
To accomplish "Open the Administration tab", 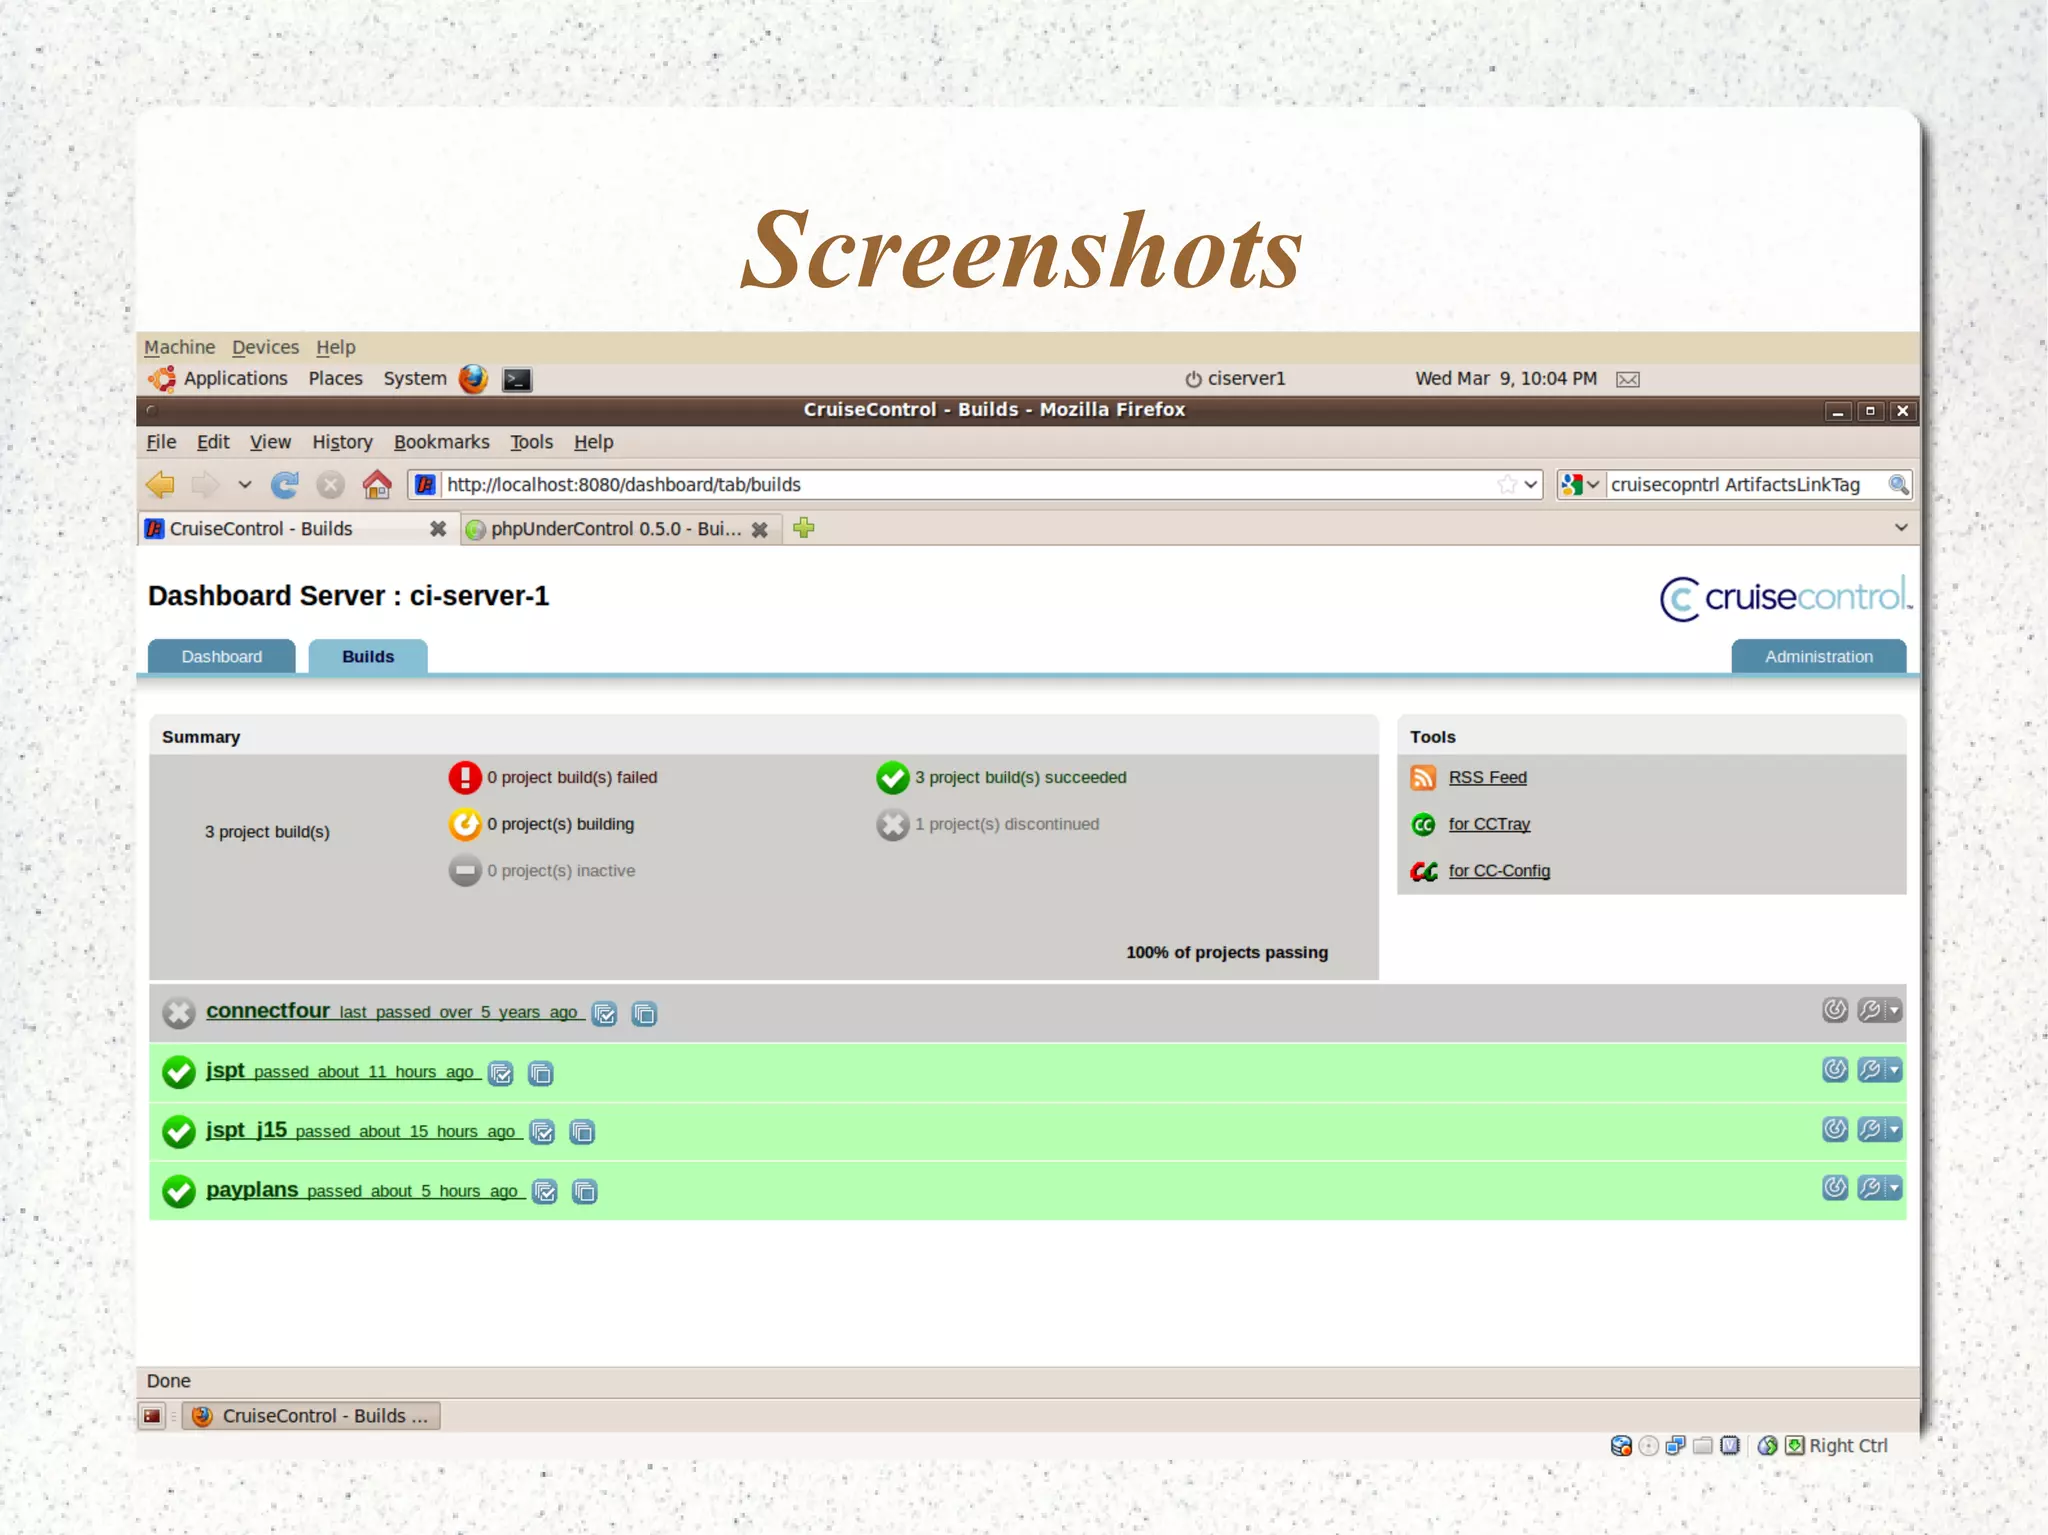I will [x=1818, y=657].
